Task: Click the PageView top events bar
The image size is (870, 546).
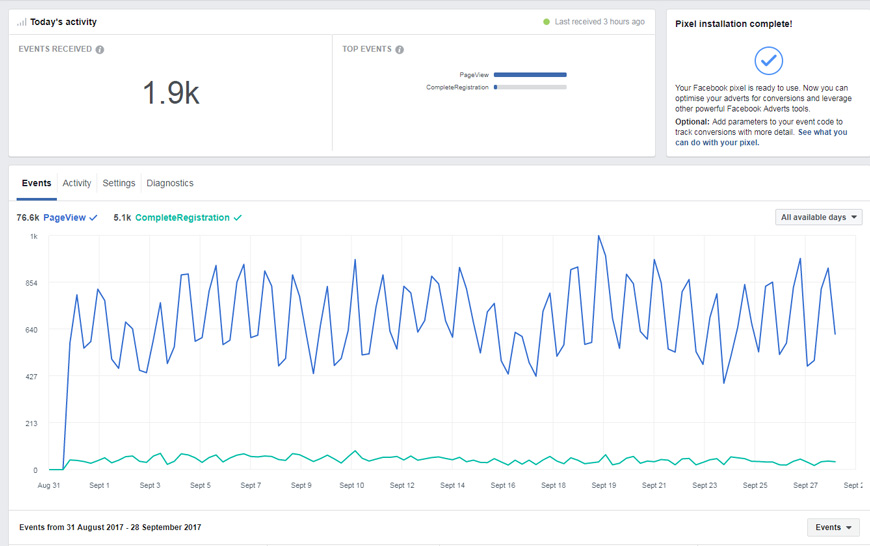Action: [x=530, y=74]
